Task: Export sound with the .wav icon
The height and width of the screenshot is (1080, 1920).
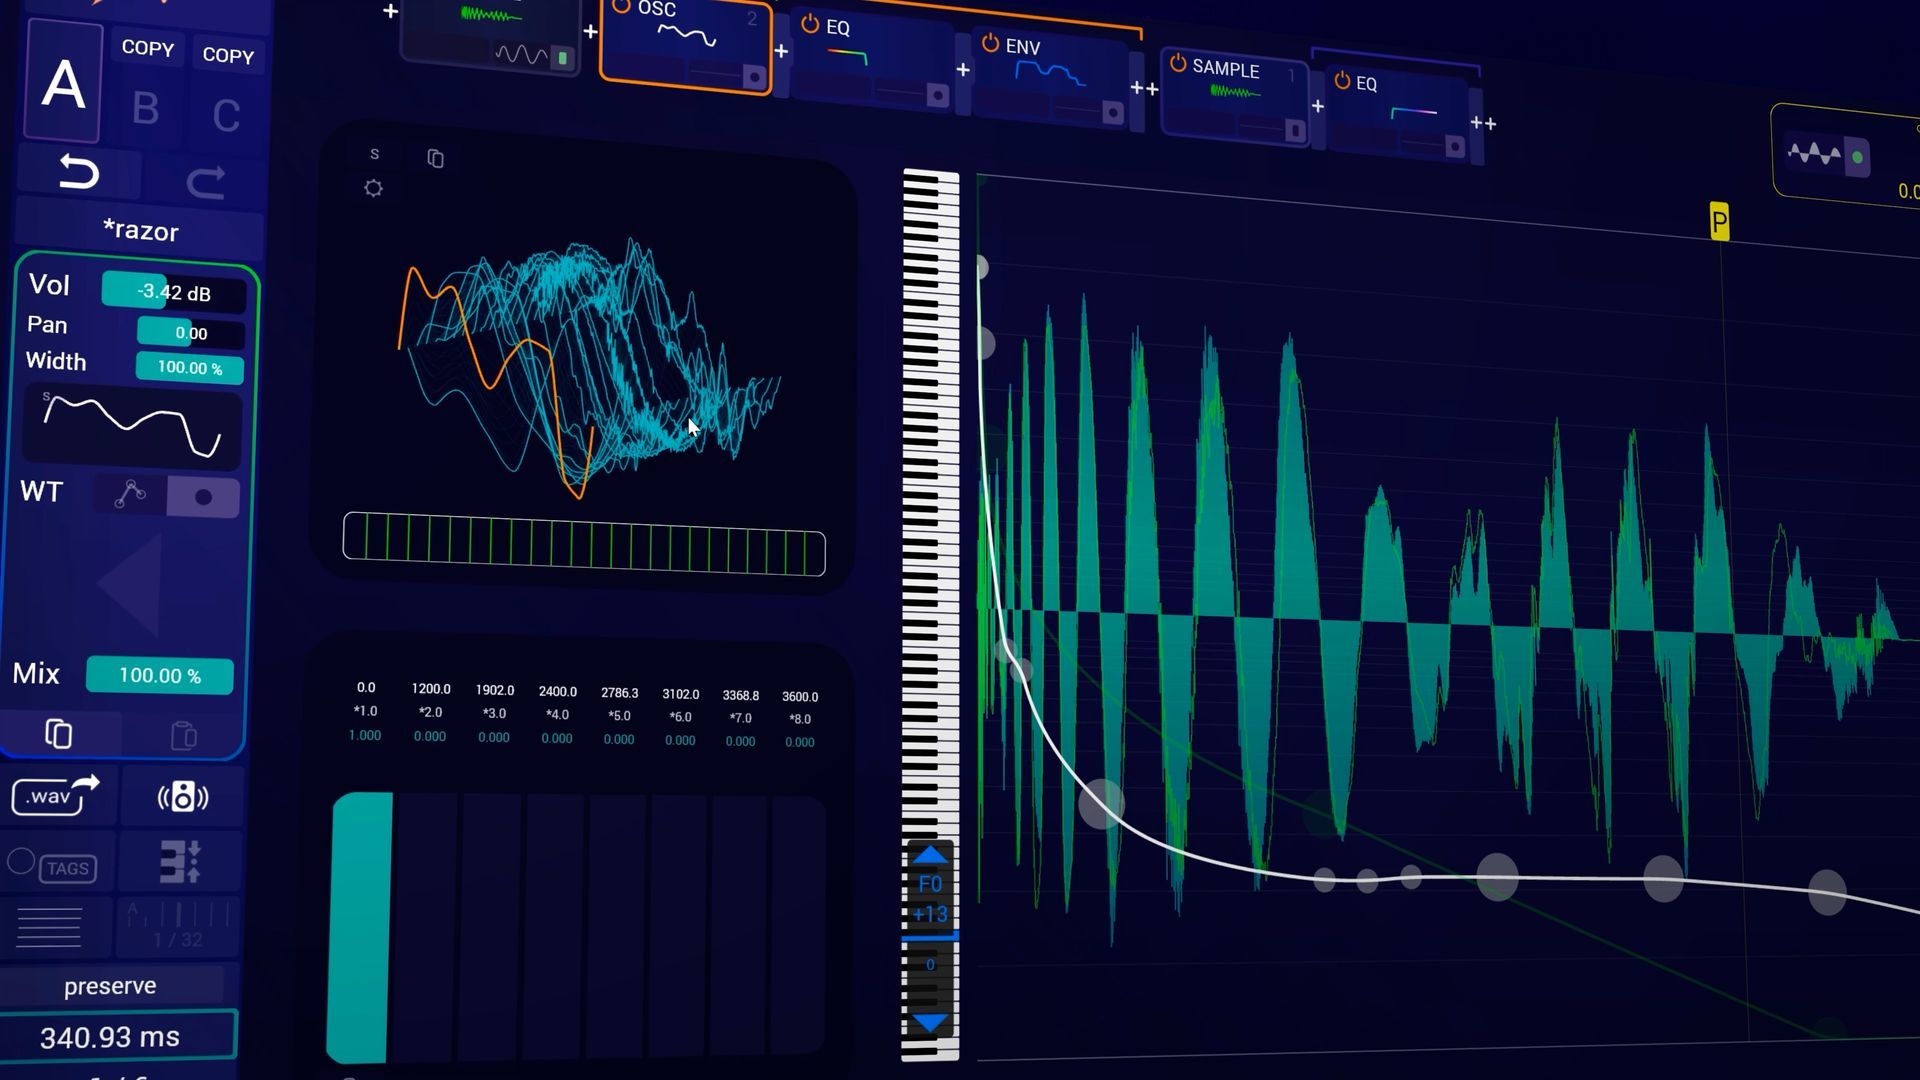Action: point(56,796)
